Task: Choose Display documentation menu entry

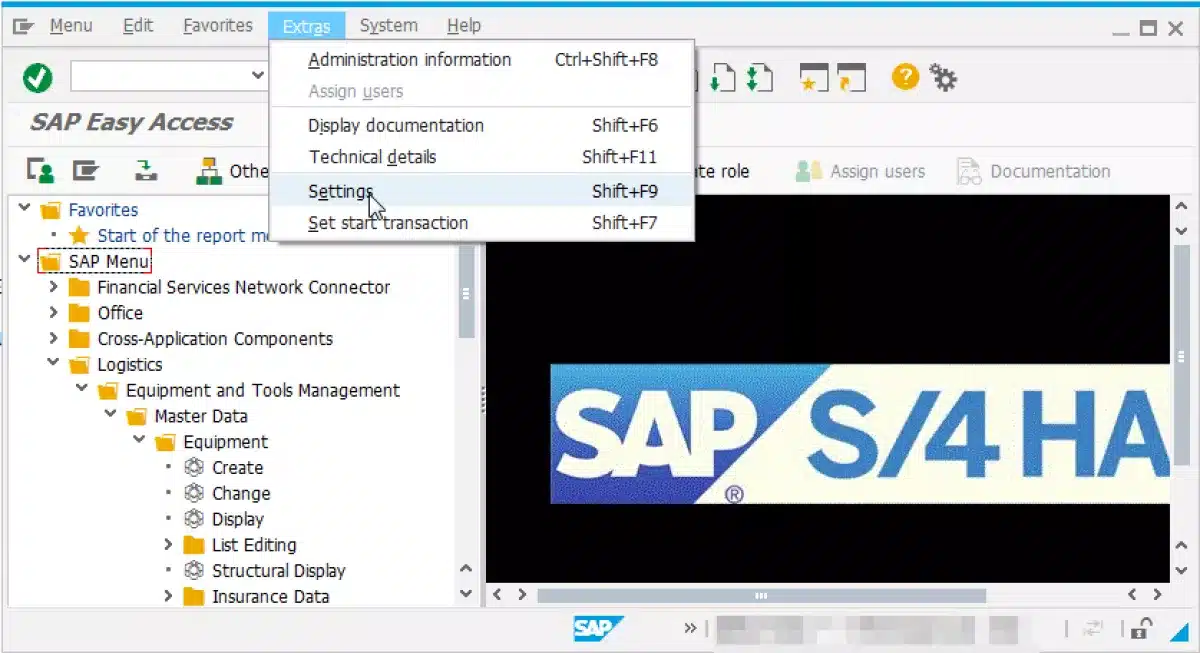Action: (483, 126)
